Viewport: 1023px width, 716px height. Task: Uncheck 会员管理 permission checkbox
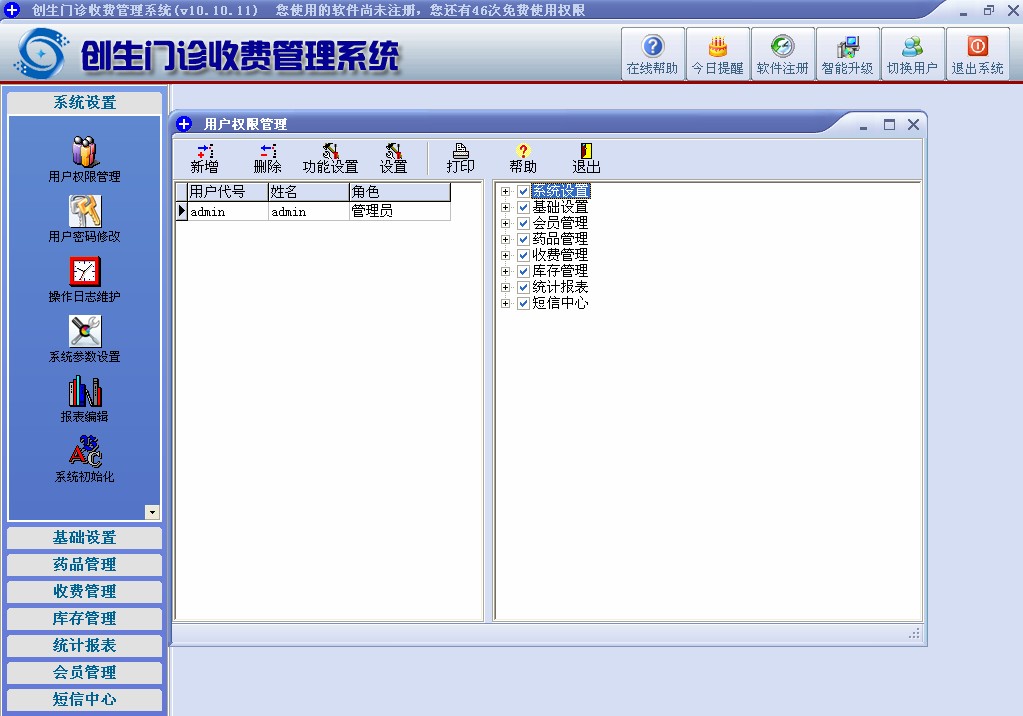click(523, 223)
